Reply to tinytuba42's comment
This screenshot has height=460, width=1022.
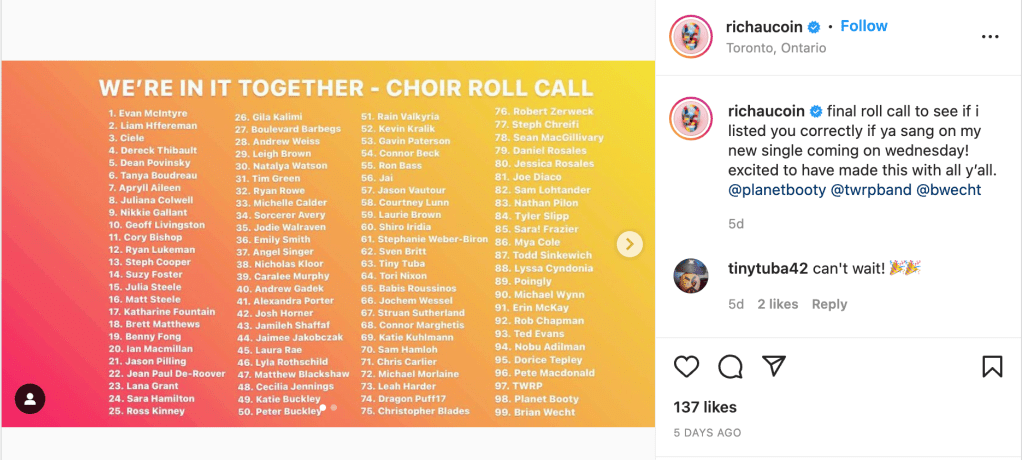coord(829,304)
